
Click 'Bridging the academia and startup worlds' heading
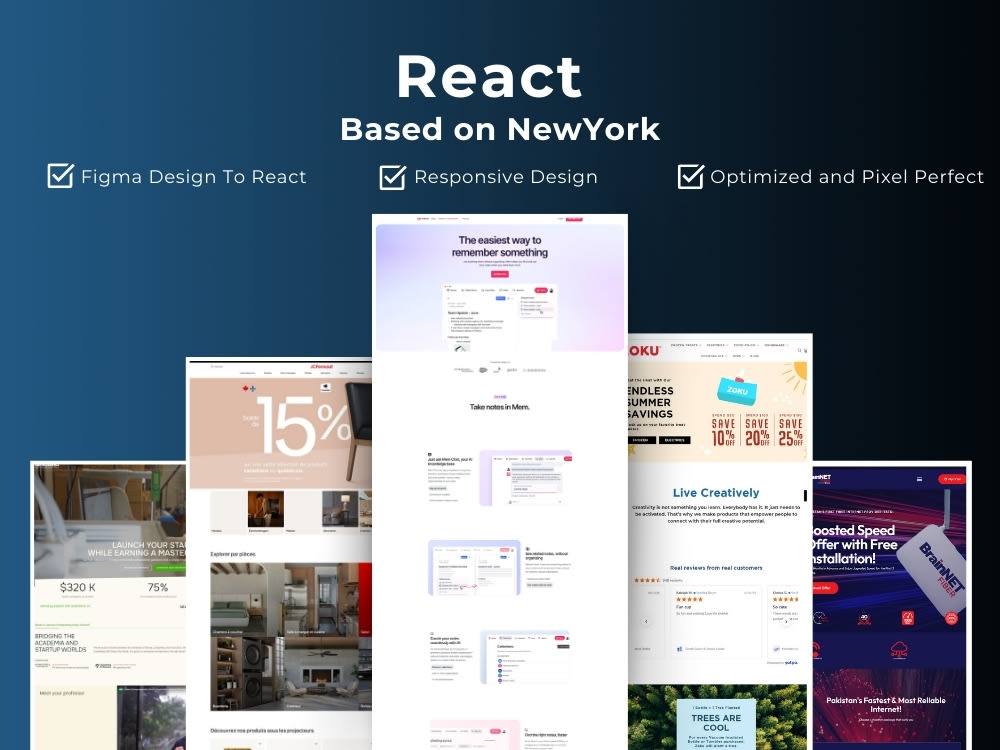pos(61,643)
